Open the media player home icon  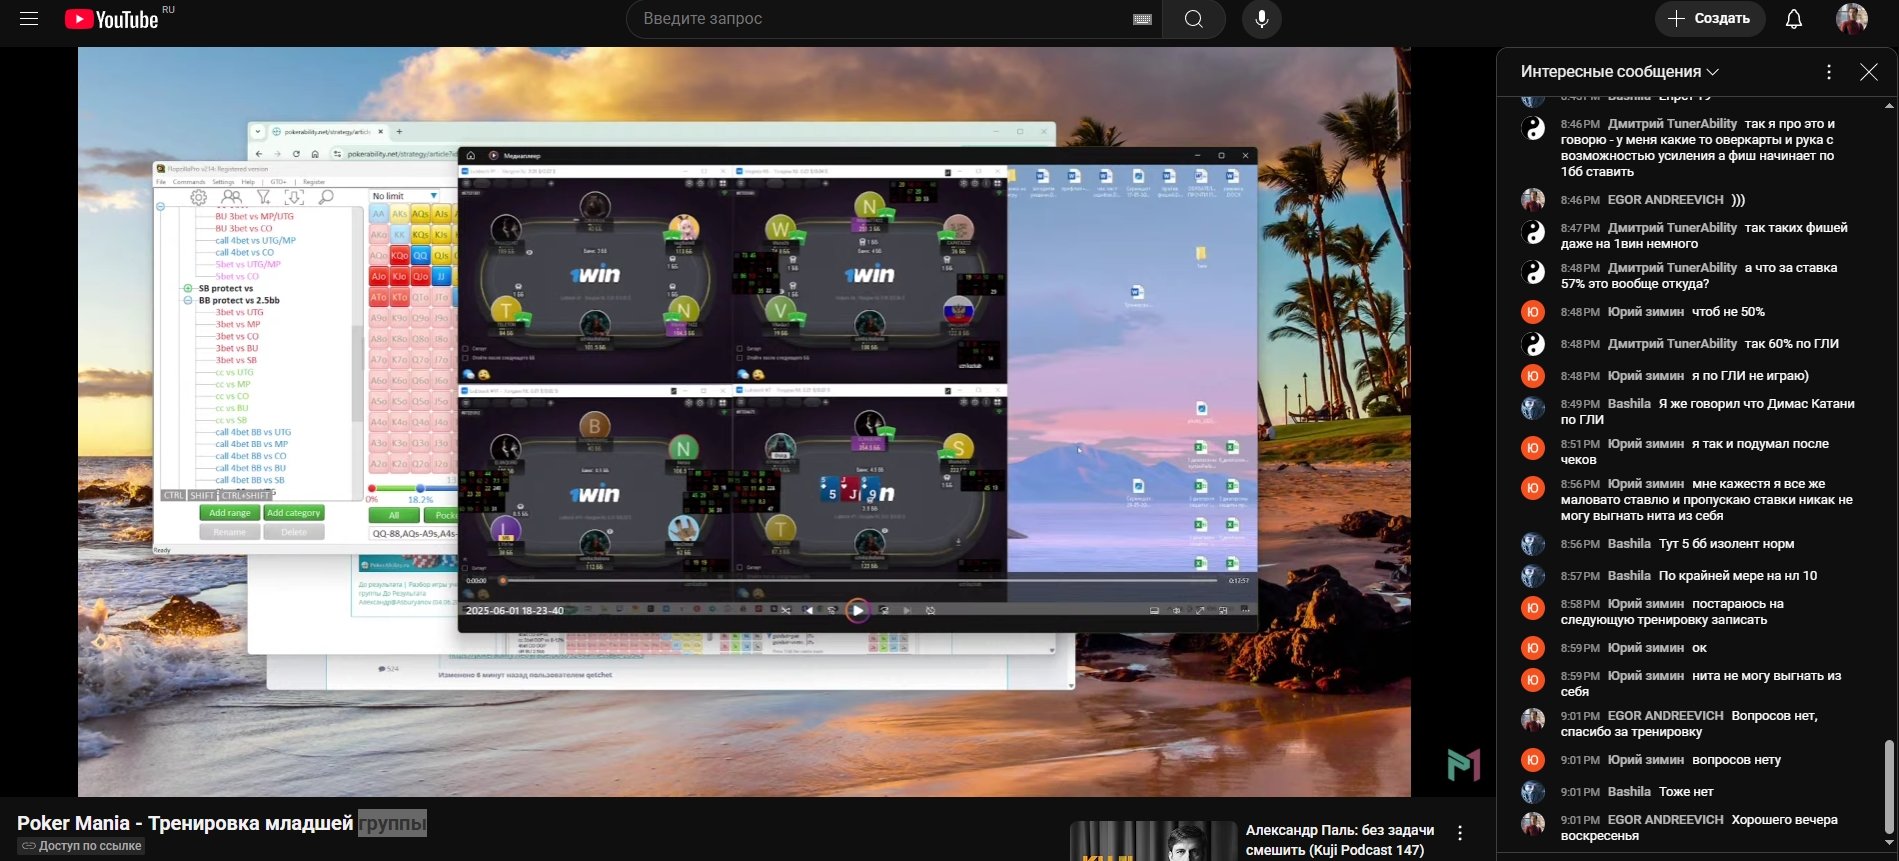point(471,155)
